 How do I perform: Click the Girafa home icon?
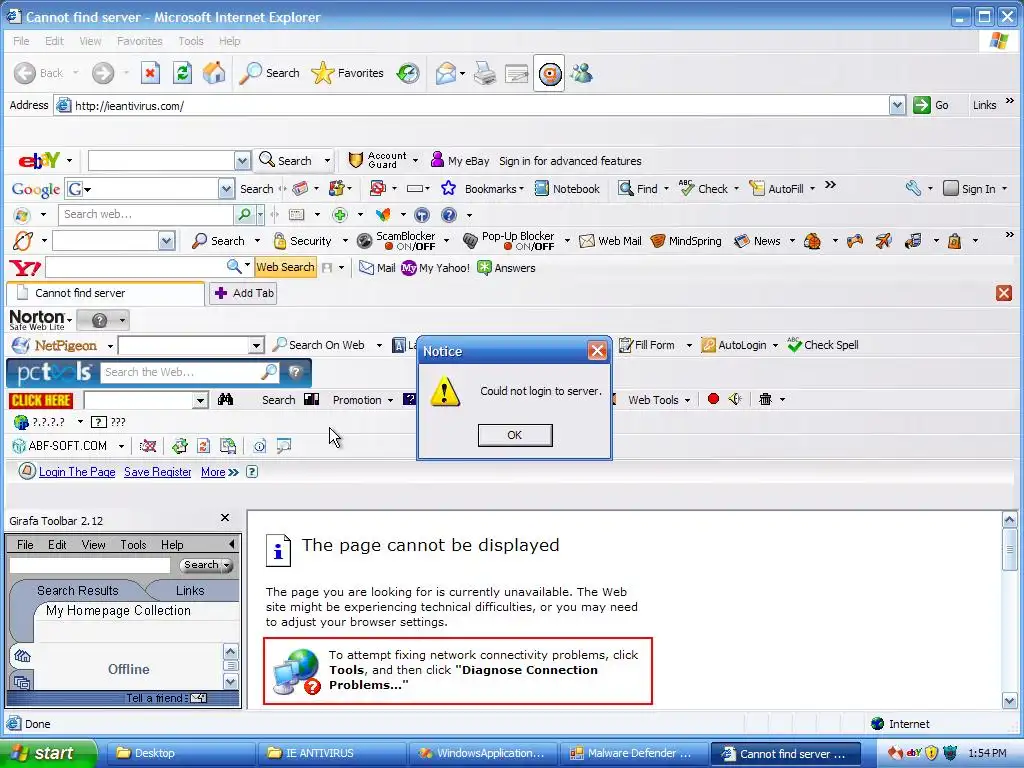point(22,656)
